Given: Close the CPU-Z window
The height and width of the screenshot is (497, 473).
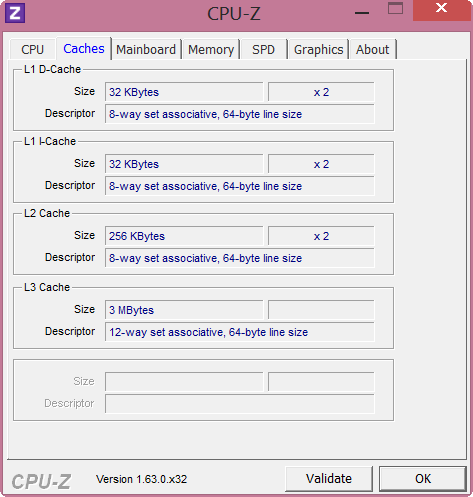Looking at the screenshot, I should pyautogui.click(x=441, y=10).
